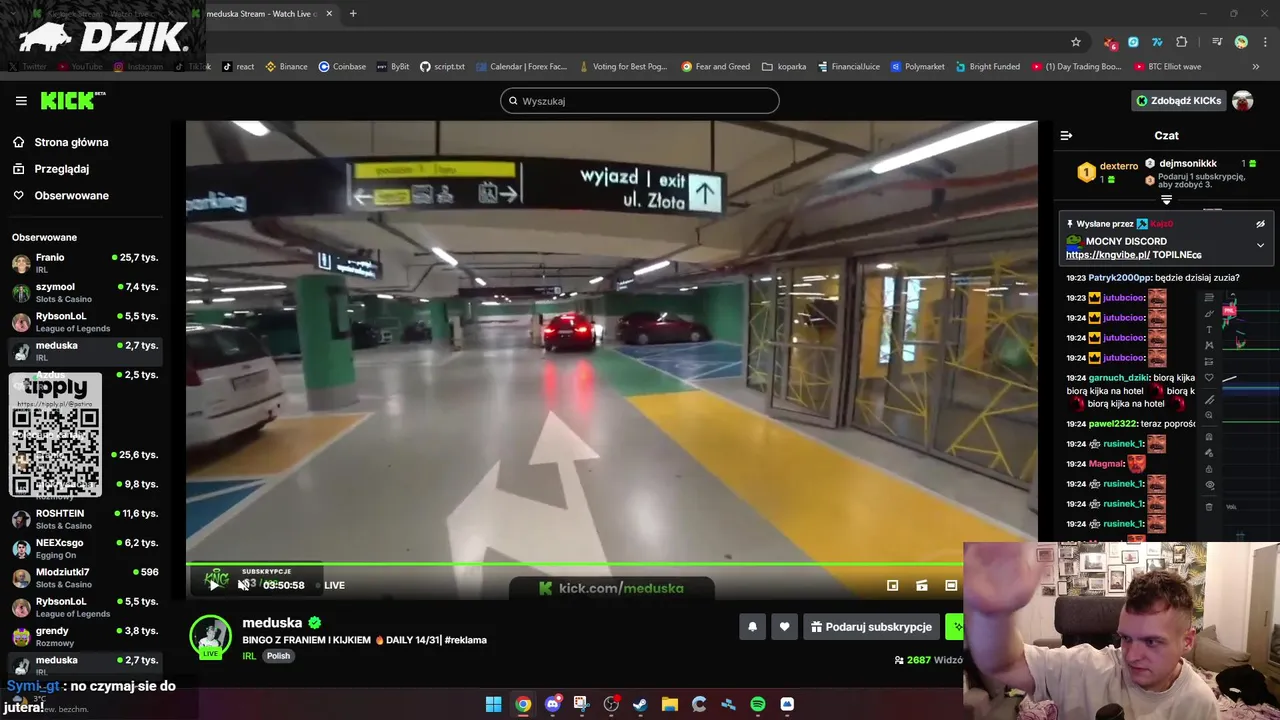
Task: Click Podaruj subskrypcje button
Action: 871,627
